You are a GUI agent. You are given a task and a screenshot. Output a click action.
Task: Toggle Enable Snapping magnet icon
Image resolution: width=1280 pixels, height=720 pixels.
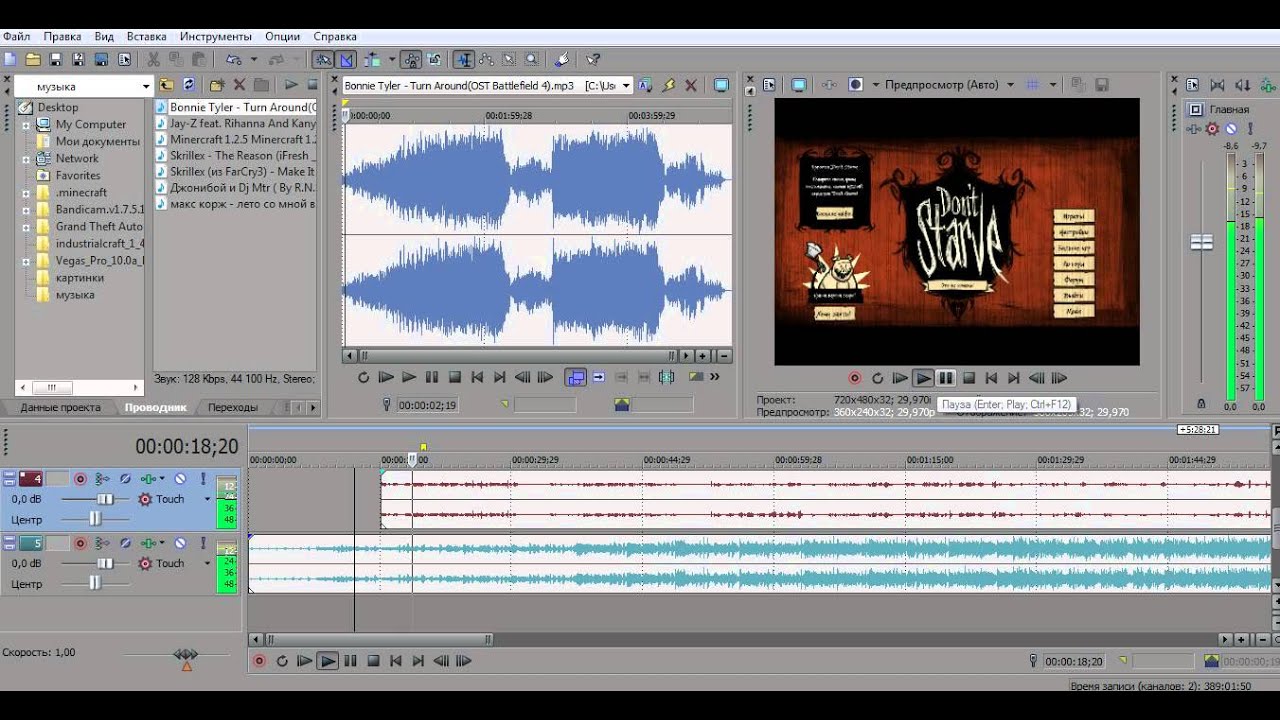322,59
